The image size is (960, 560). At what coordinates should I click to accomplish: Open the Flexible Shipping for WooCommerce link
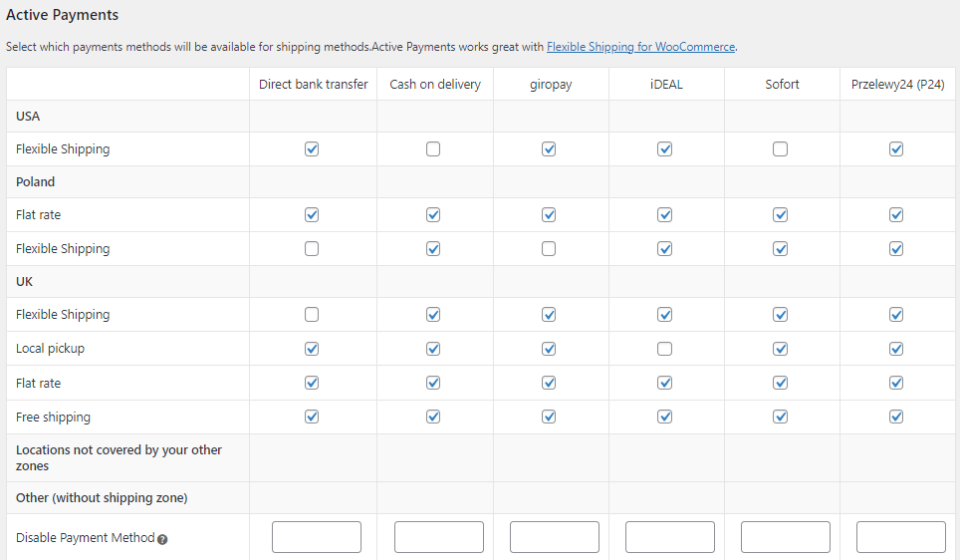640,47
